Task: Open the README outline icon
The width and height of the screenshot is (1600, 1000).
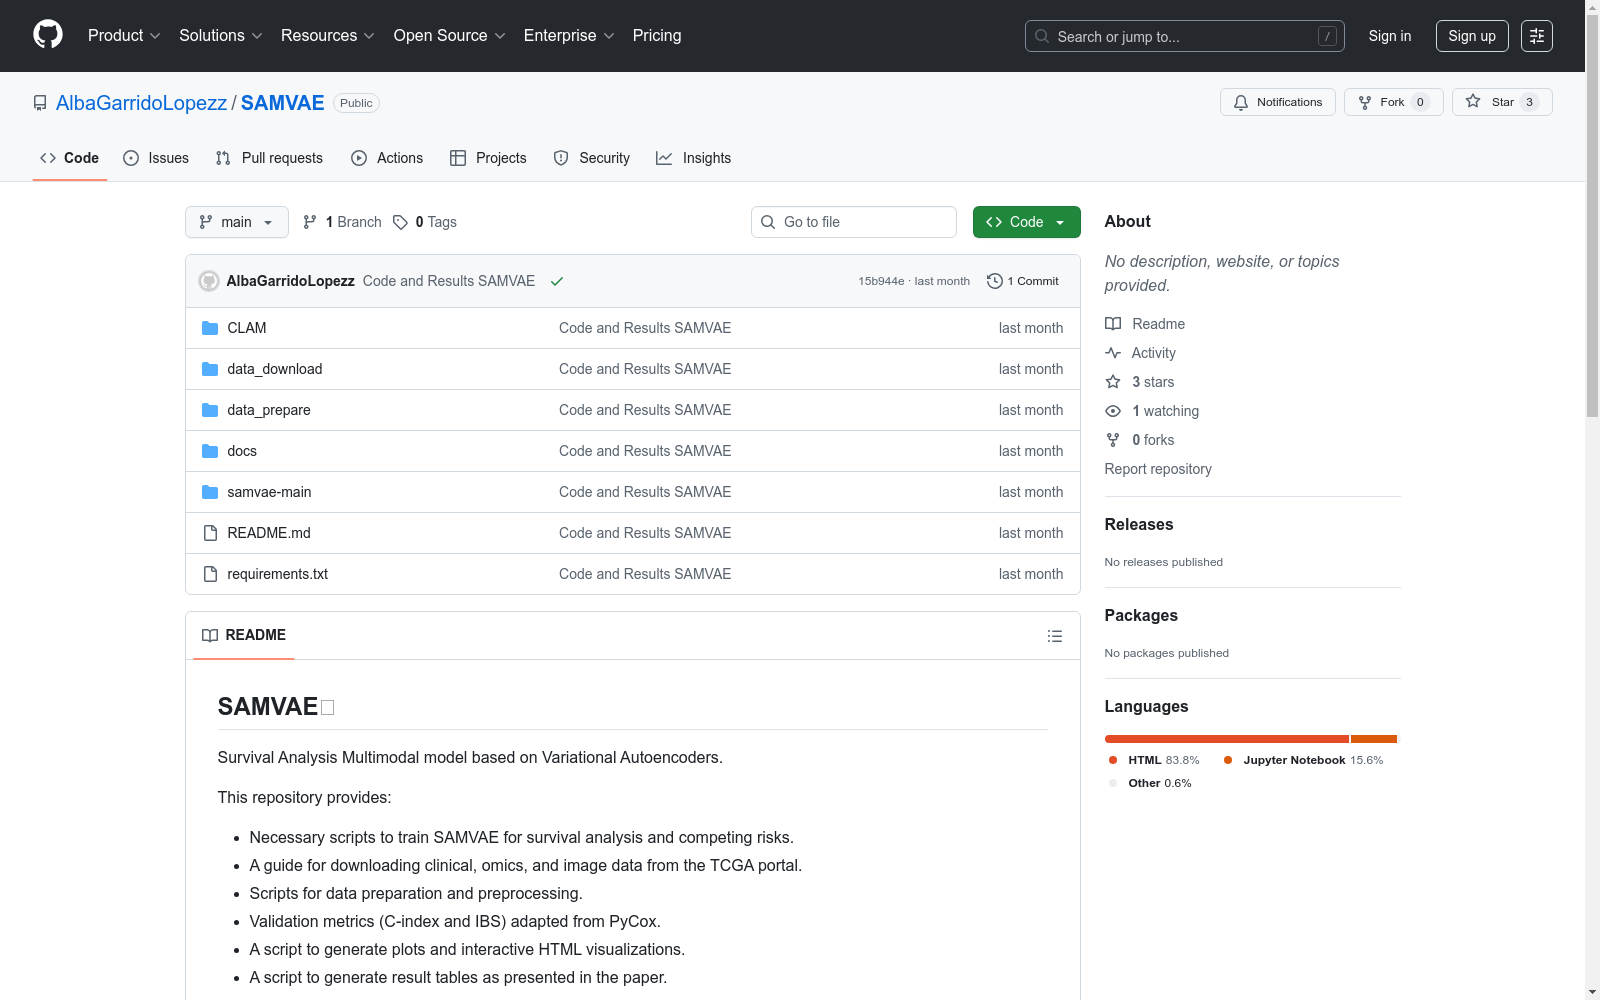Action: coord(1054,636)
